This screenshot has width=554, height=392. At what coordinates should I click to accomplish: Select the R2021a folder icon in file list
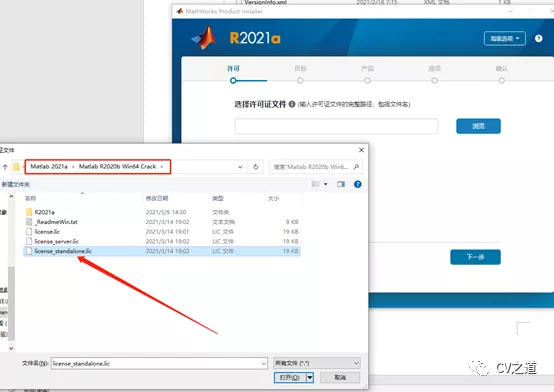tap(29, 212)
